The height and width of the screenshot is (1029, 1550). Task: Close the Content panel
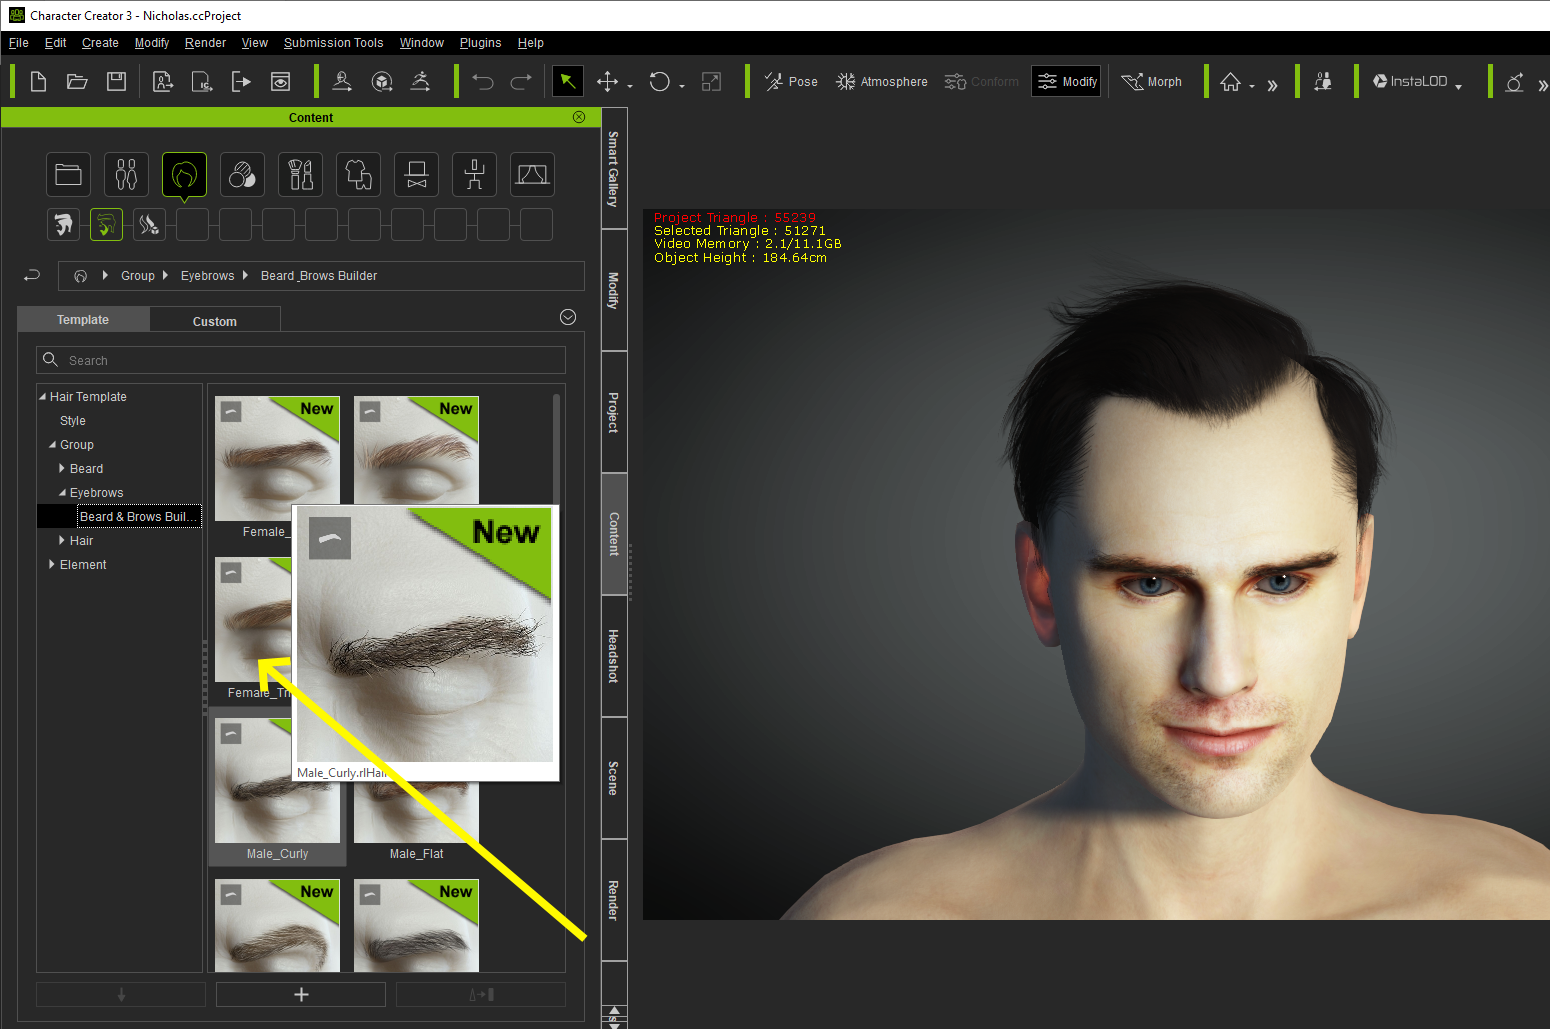(x=579, y=117)
